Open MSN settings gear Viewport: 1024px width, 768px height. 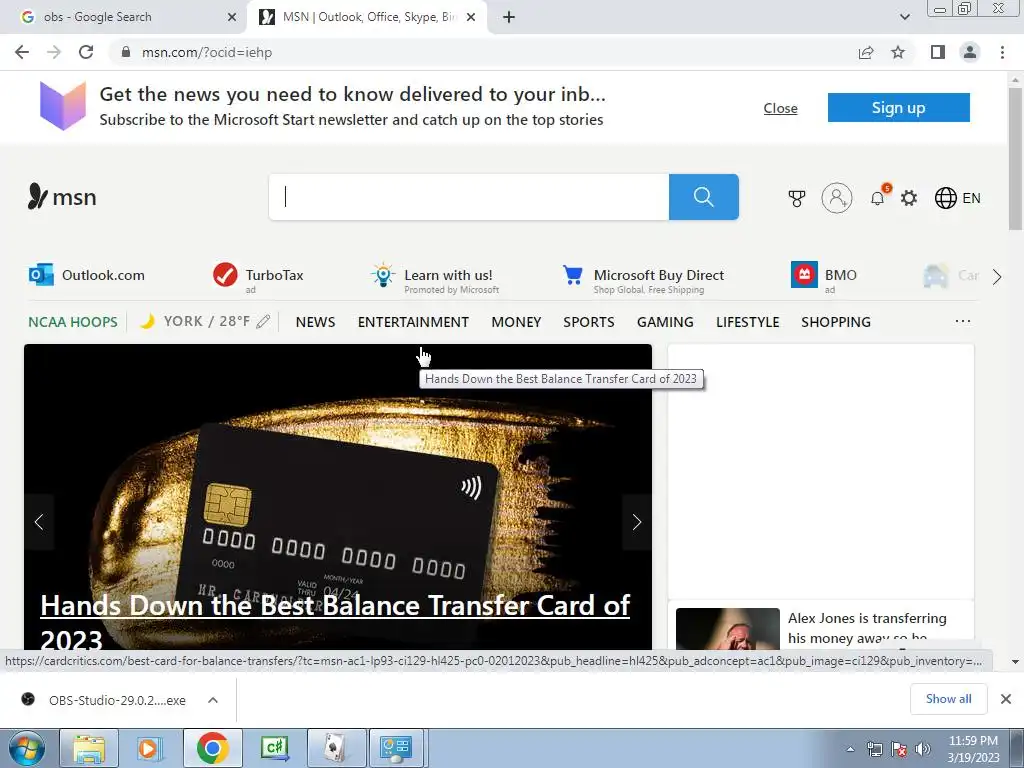pyautogui.click(x=909, y=198)
